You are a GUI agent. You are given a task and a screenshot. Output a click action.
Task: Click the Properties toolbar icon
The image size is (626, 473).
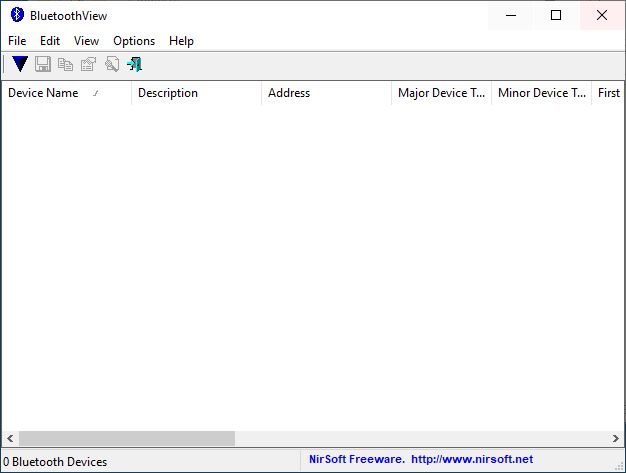click(88, 64)
